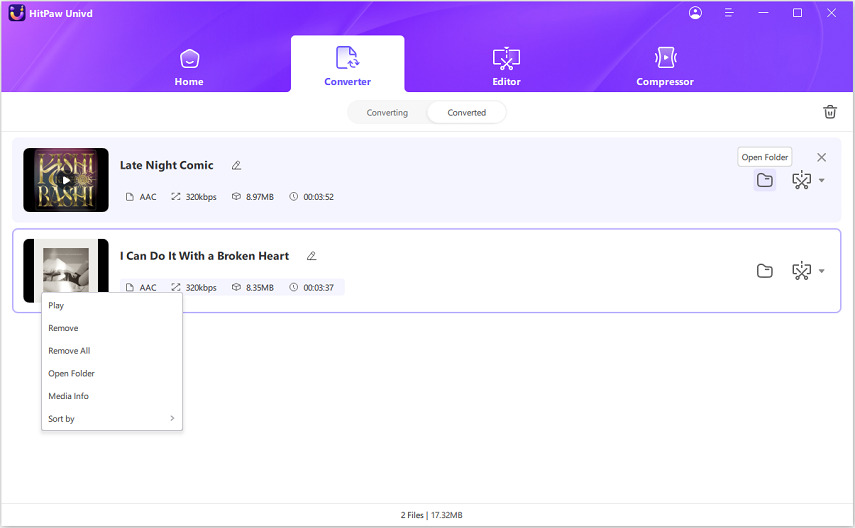Screen dimensions: 855x528
Task: Click the 8.97MB file size
Action: click(x=260, y=197)
